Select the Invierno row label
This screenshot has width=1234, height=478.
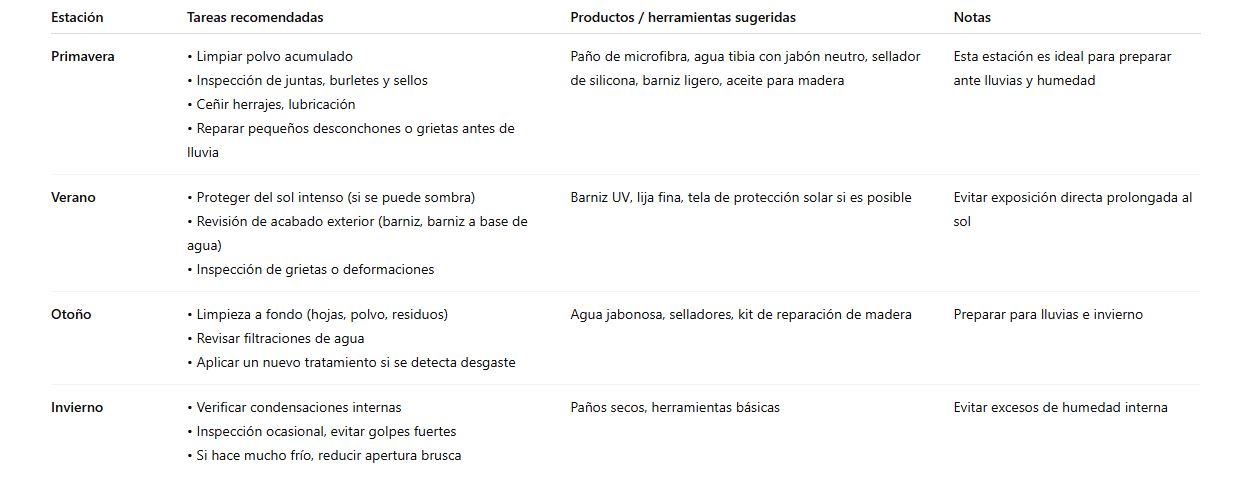[77, 408]
